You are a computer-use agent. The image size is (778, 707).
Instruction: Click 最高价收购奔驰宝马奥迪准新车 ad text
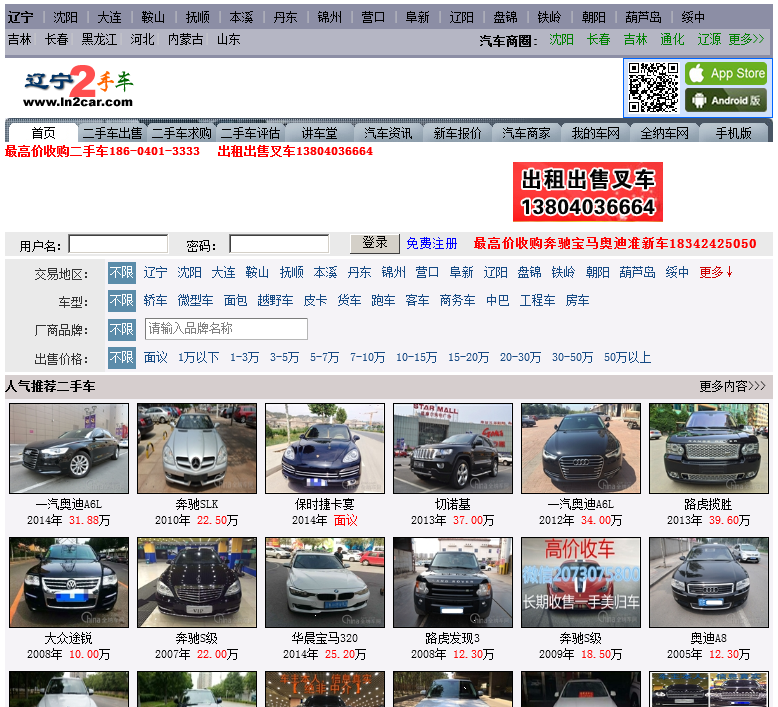coord(615,244)
